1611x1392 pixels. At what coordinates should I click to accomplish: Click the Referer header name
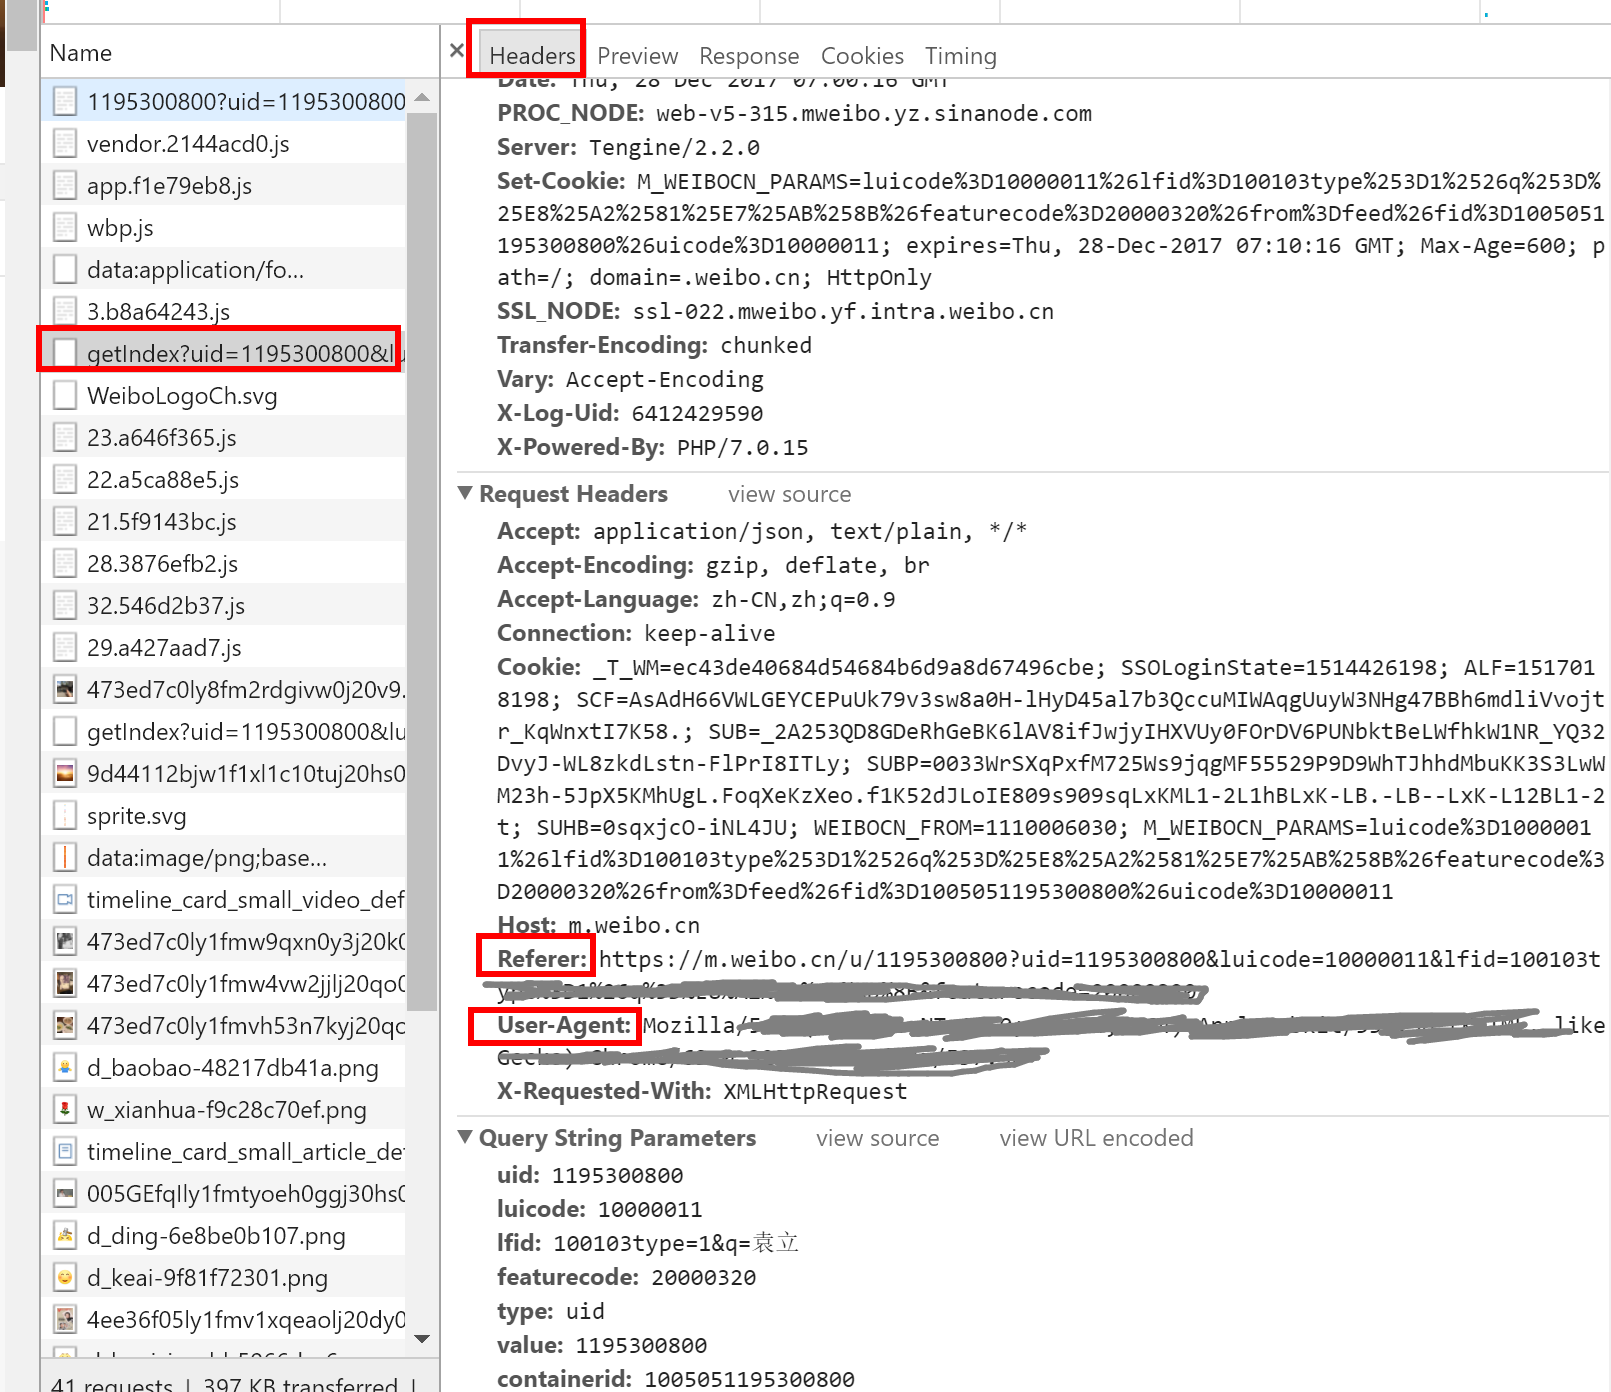[x=541, y=959]
